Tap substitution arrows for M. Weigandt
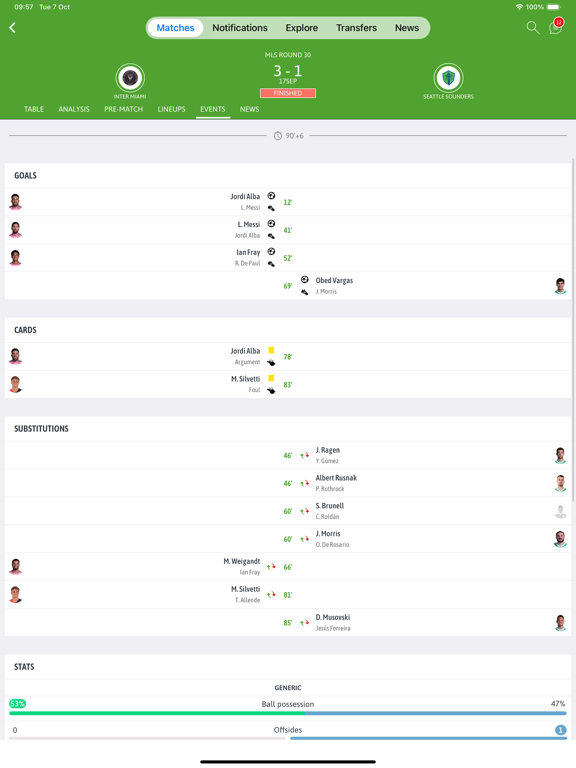 pyautogui.click(x=271, y=567)
